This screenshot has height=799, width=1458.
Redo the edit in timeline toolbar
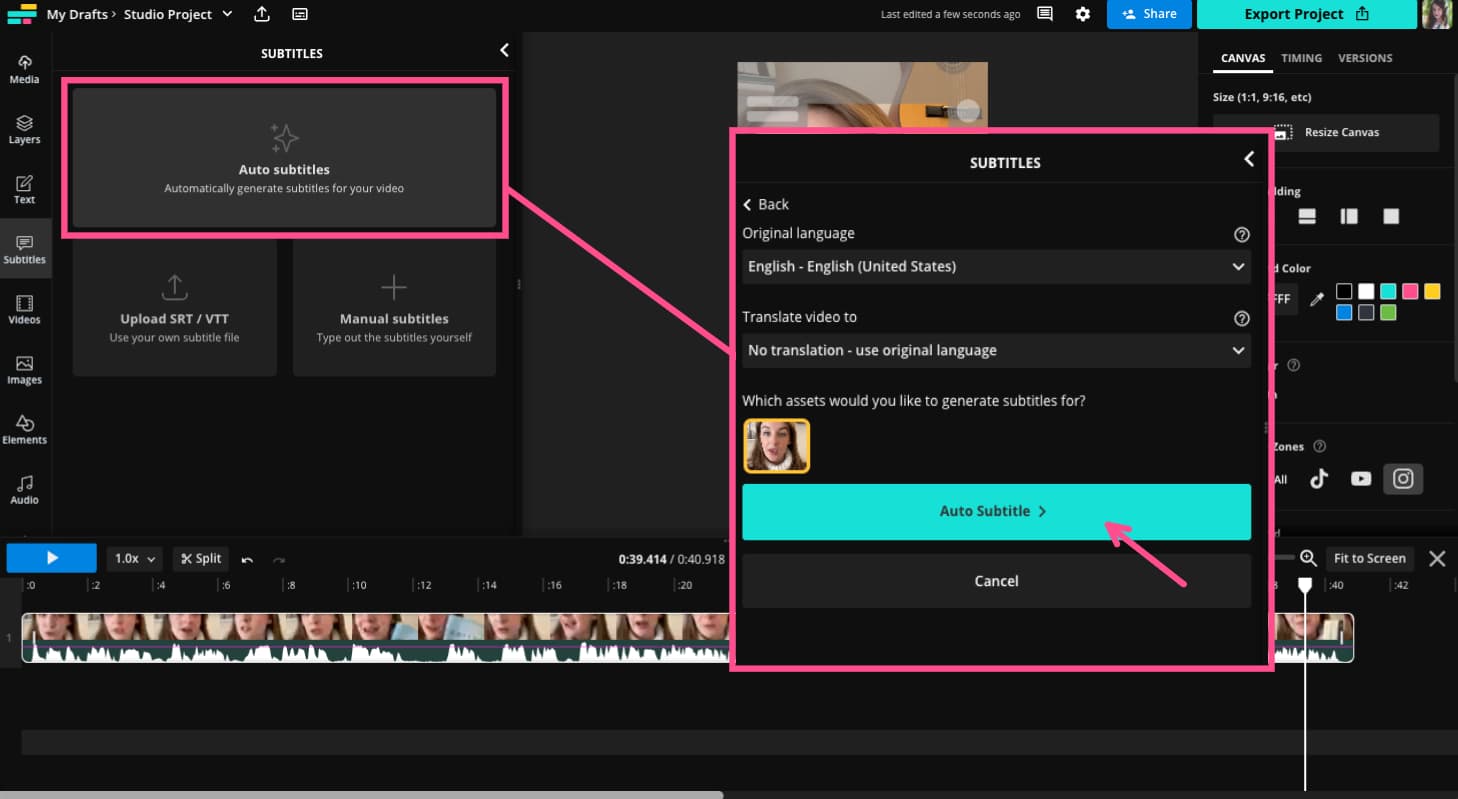[279, 559]
